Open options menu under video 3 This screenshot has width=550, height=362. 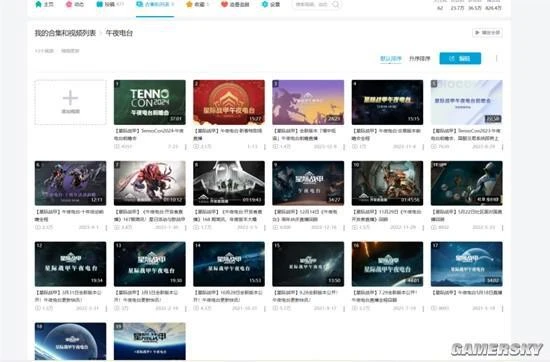tap(344, 147)
